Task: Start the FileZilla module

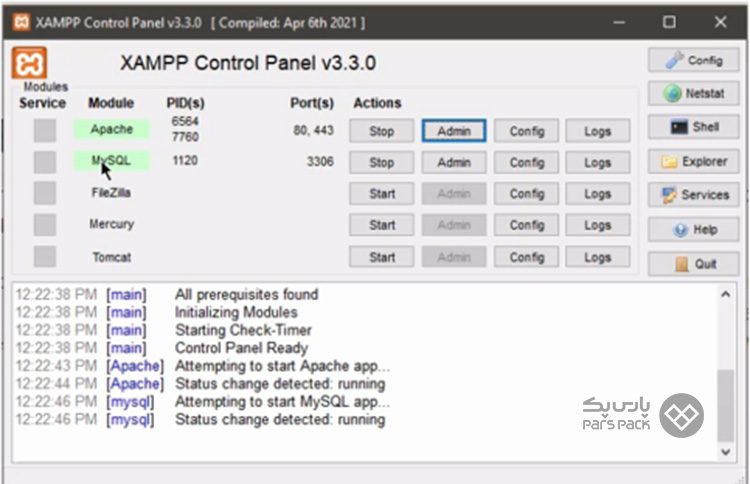Action: [x=382, y=194]
